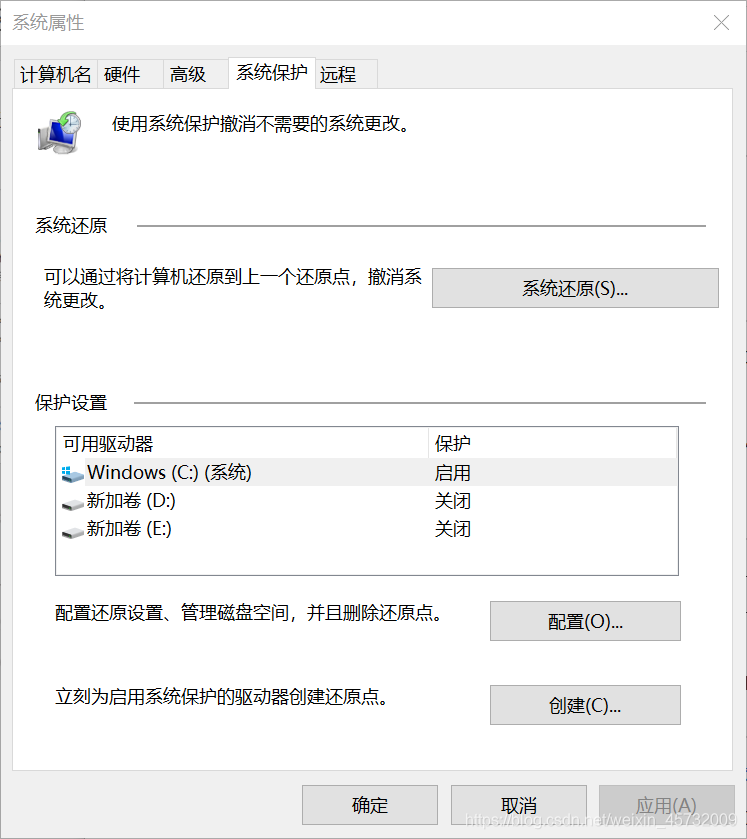
Task: Open the 硬件 tab
Action: click(x=130, y=74)
